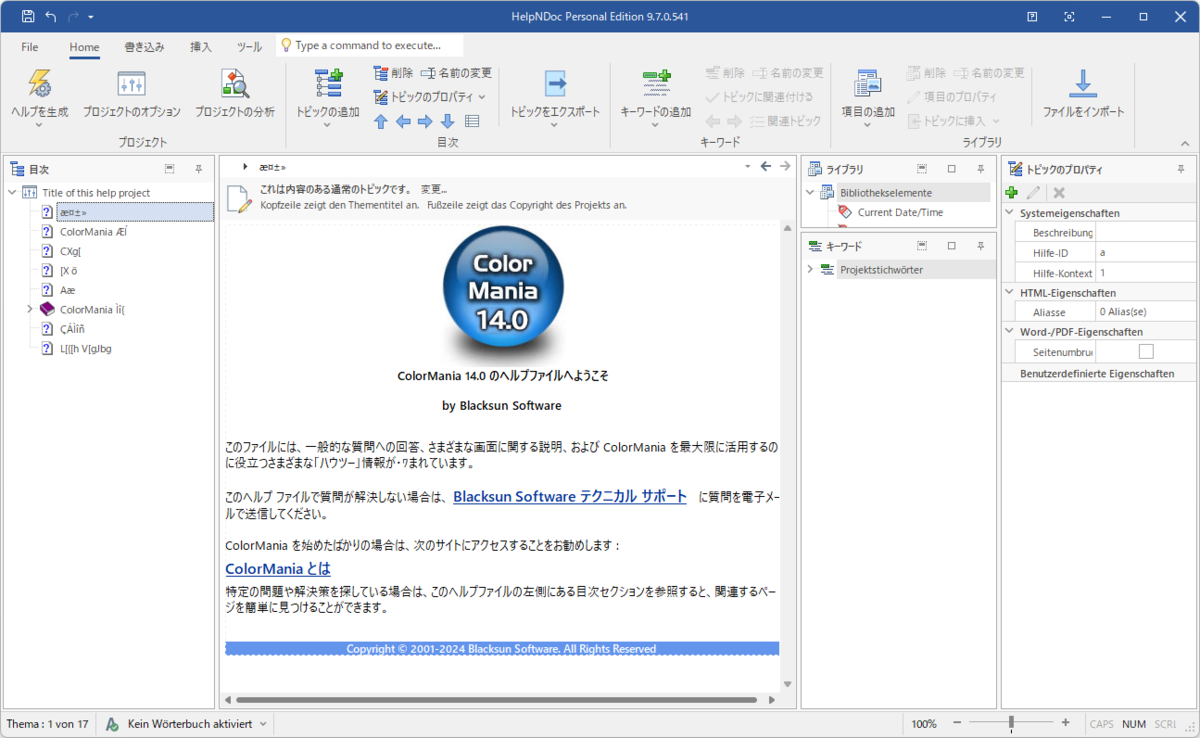This screenshot has height=738, width=1200.
Task: Delete the topic with 削除 in 目次 group
Action: [x=392, y=73]
